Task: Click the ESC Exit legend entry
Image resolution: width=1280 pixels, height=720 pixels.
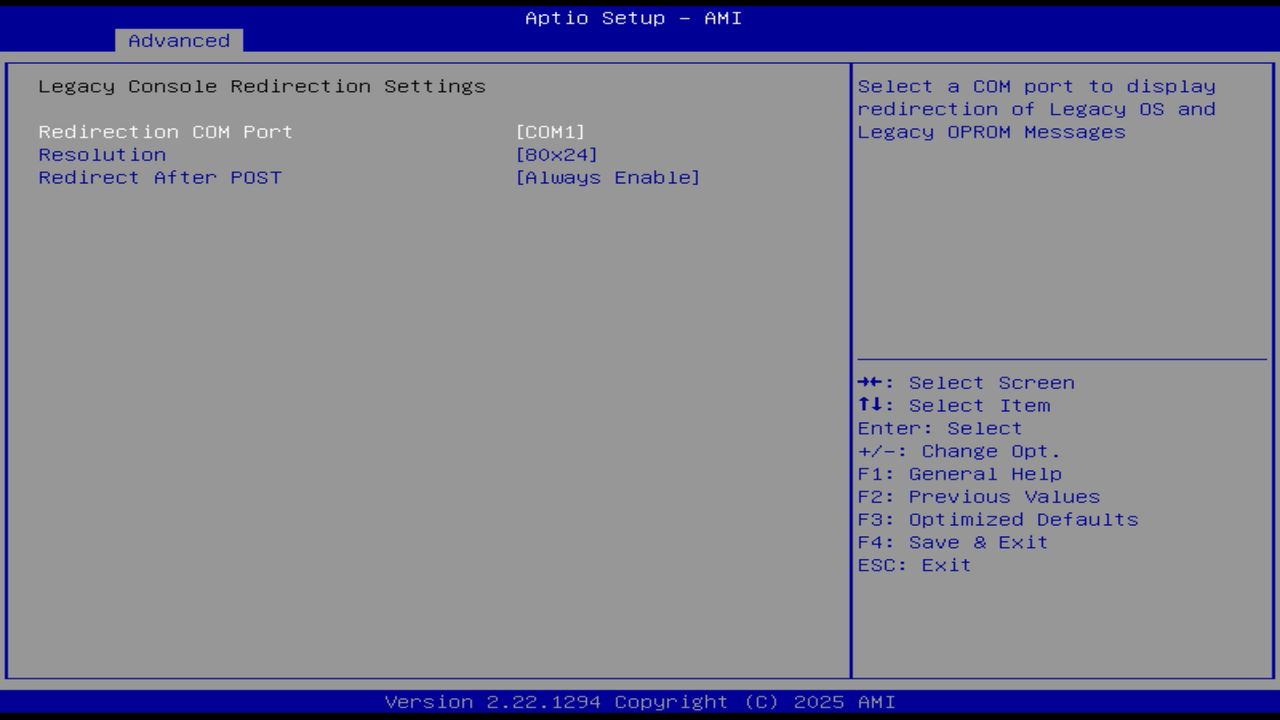Action: (915, 564)
